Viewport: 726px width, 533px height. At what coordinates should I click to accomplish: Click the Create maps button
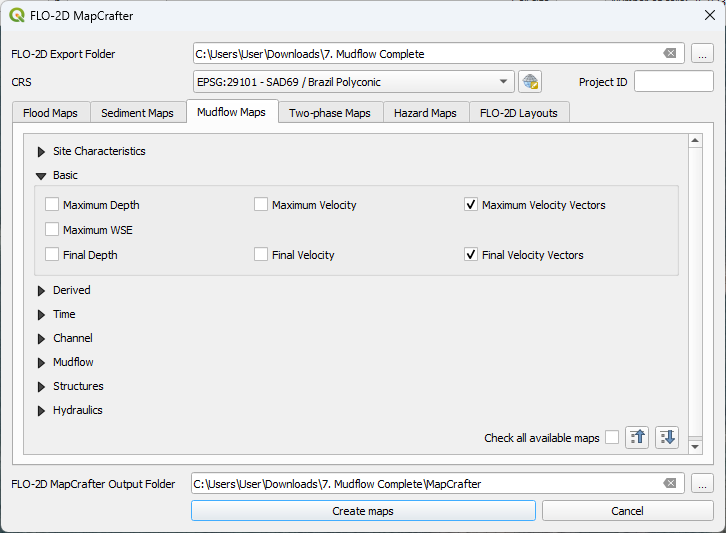click(363, 511)
